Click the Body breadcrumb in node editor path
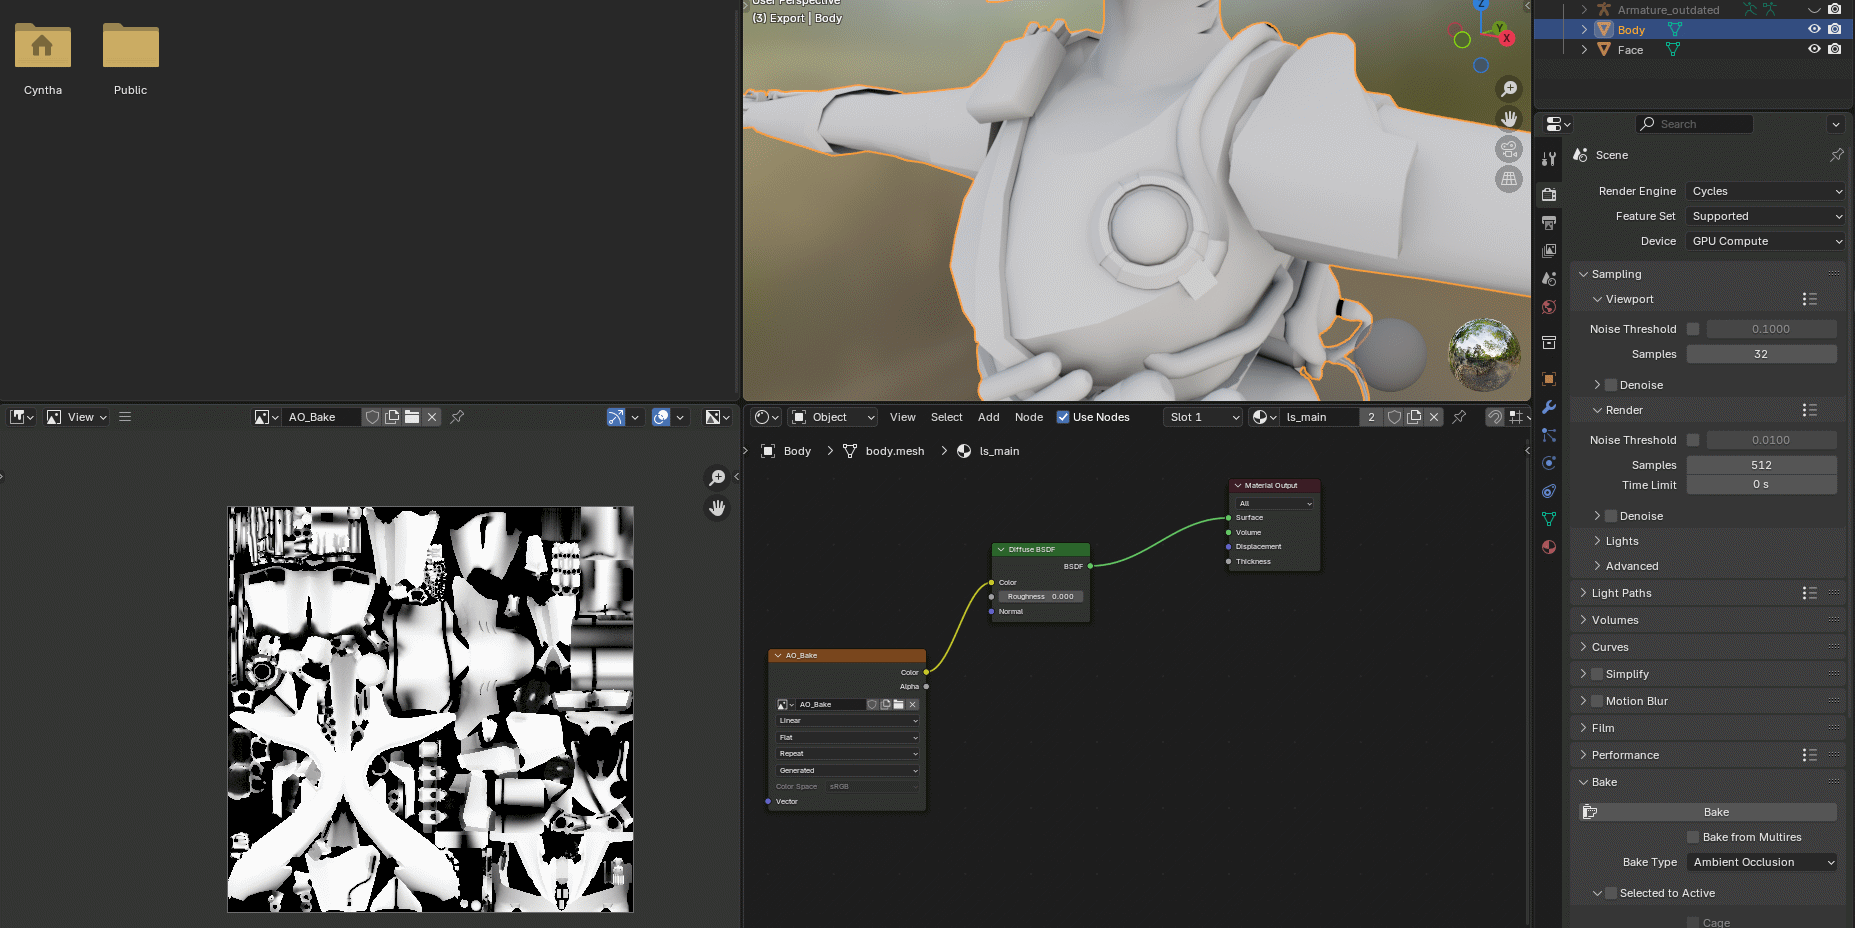 (796, 451)
